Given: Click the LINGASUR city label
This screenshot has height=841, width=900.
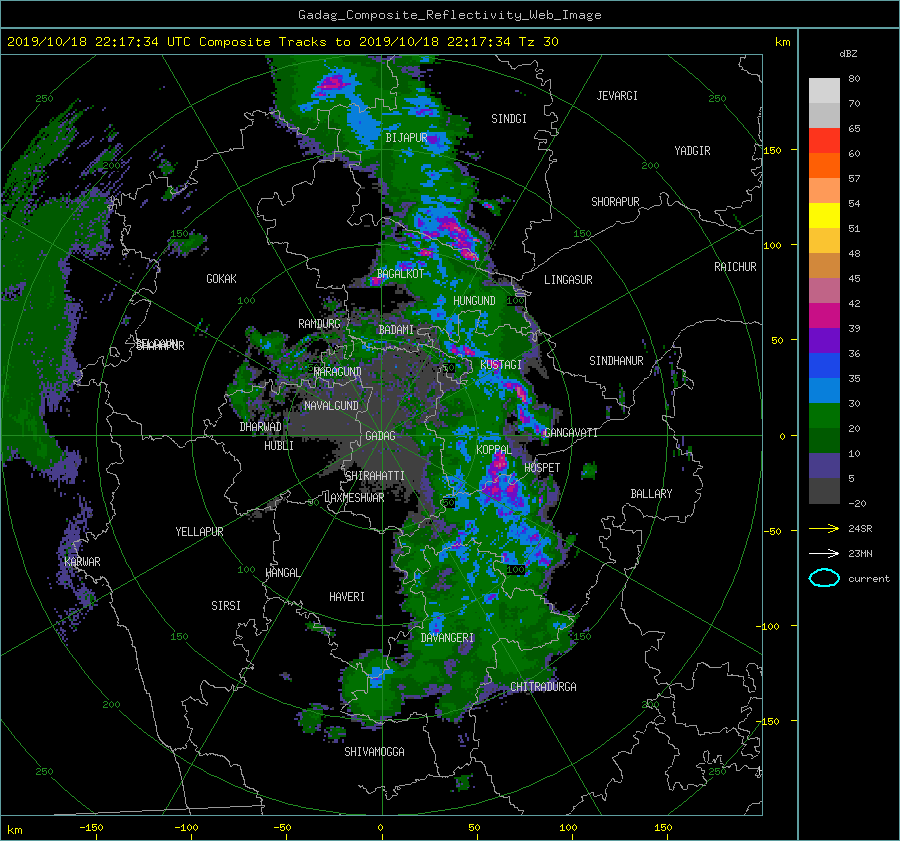Looking at the screenshot, I should [x=568, y=280].
